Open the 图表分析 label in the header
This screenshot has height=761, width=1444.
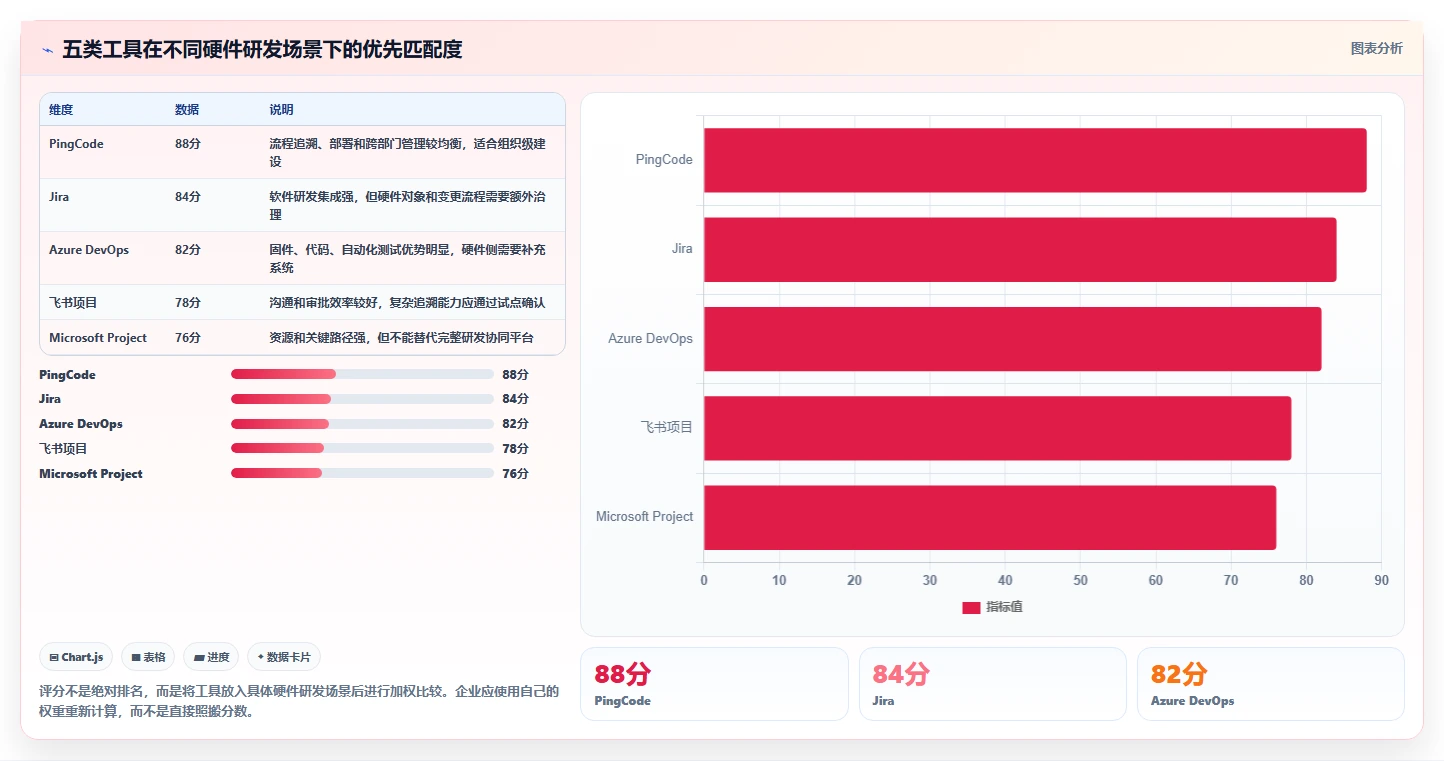pyautogui.click(x=1376, y=48)
